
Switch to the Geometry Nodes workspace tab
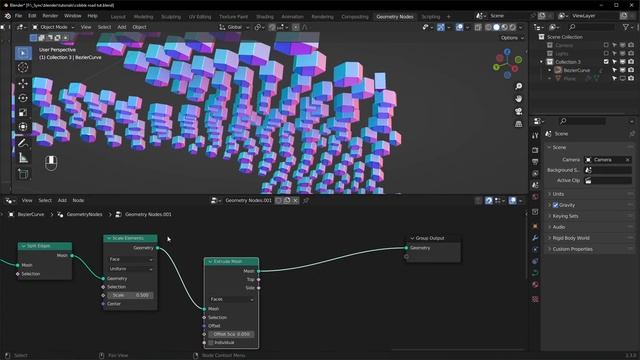pos(395,17)
